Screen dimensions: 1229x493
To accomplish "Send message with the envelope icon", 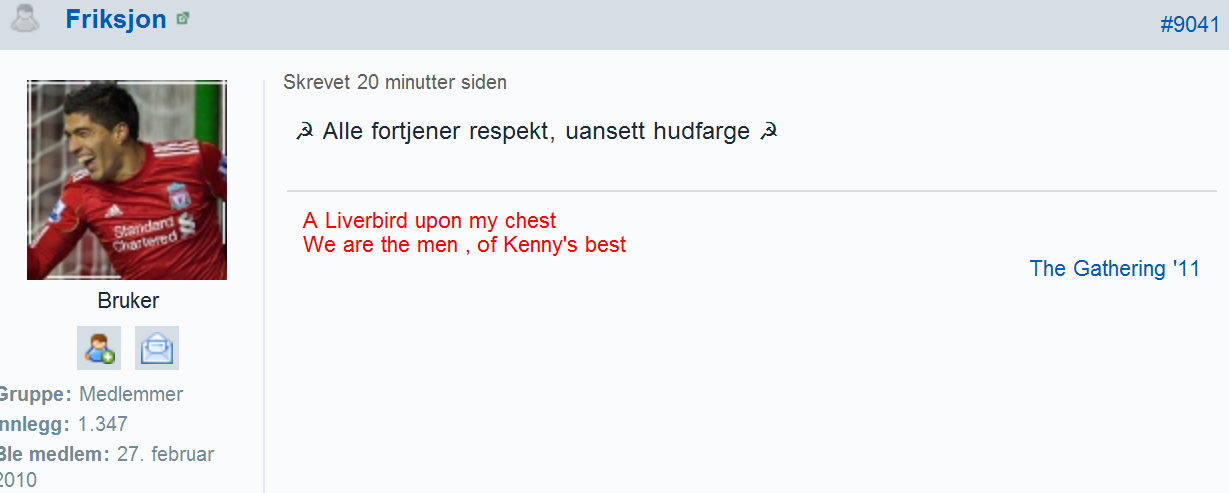I will pyautogui.click(x=157, y=348).
